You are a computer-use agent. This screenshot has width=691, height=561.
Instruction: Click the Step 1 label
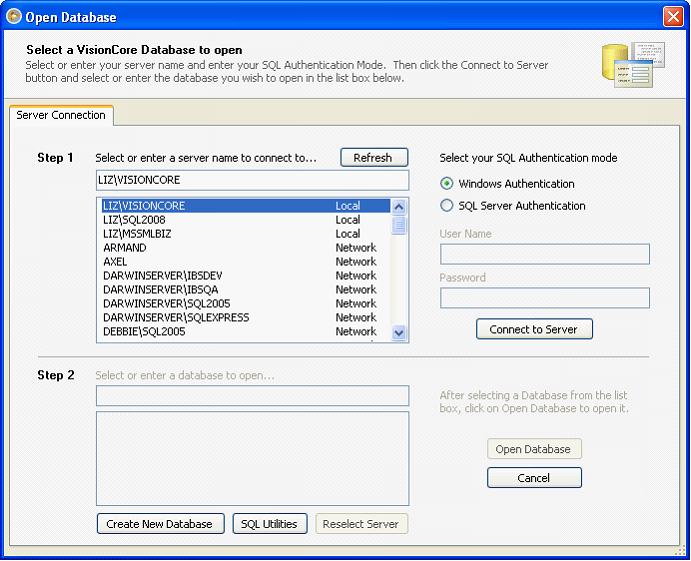55,158
